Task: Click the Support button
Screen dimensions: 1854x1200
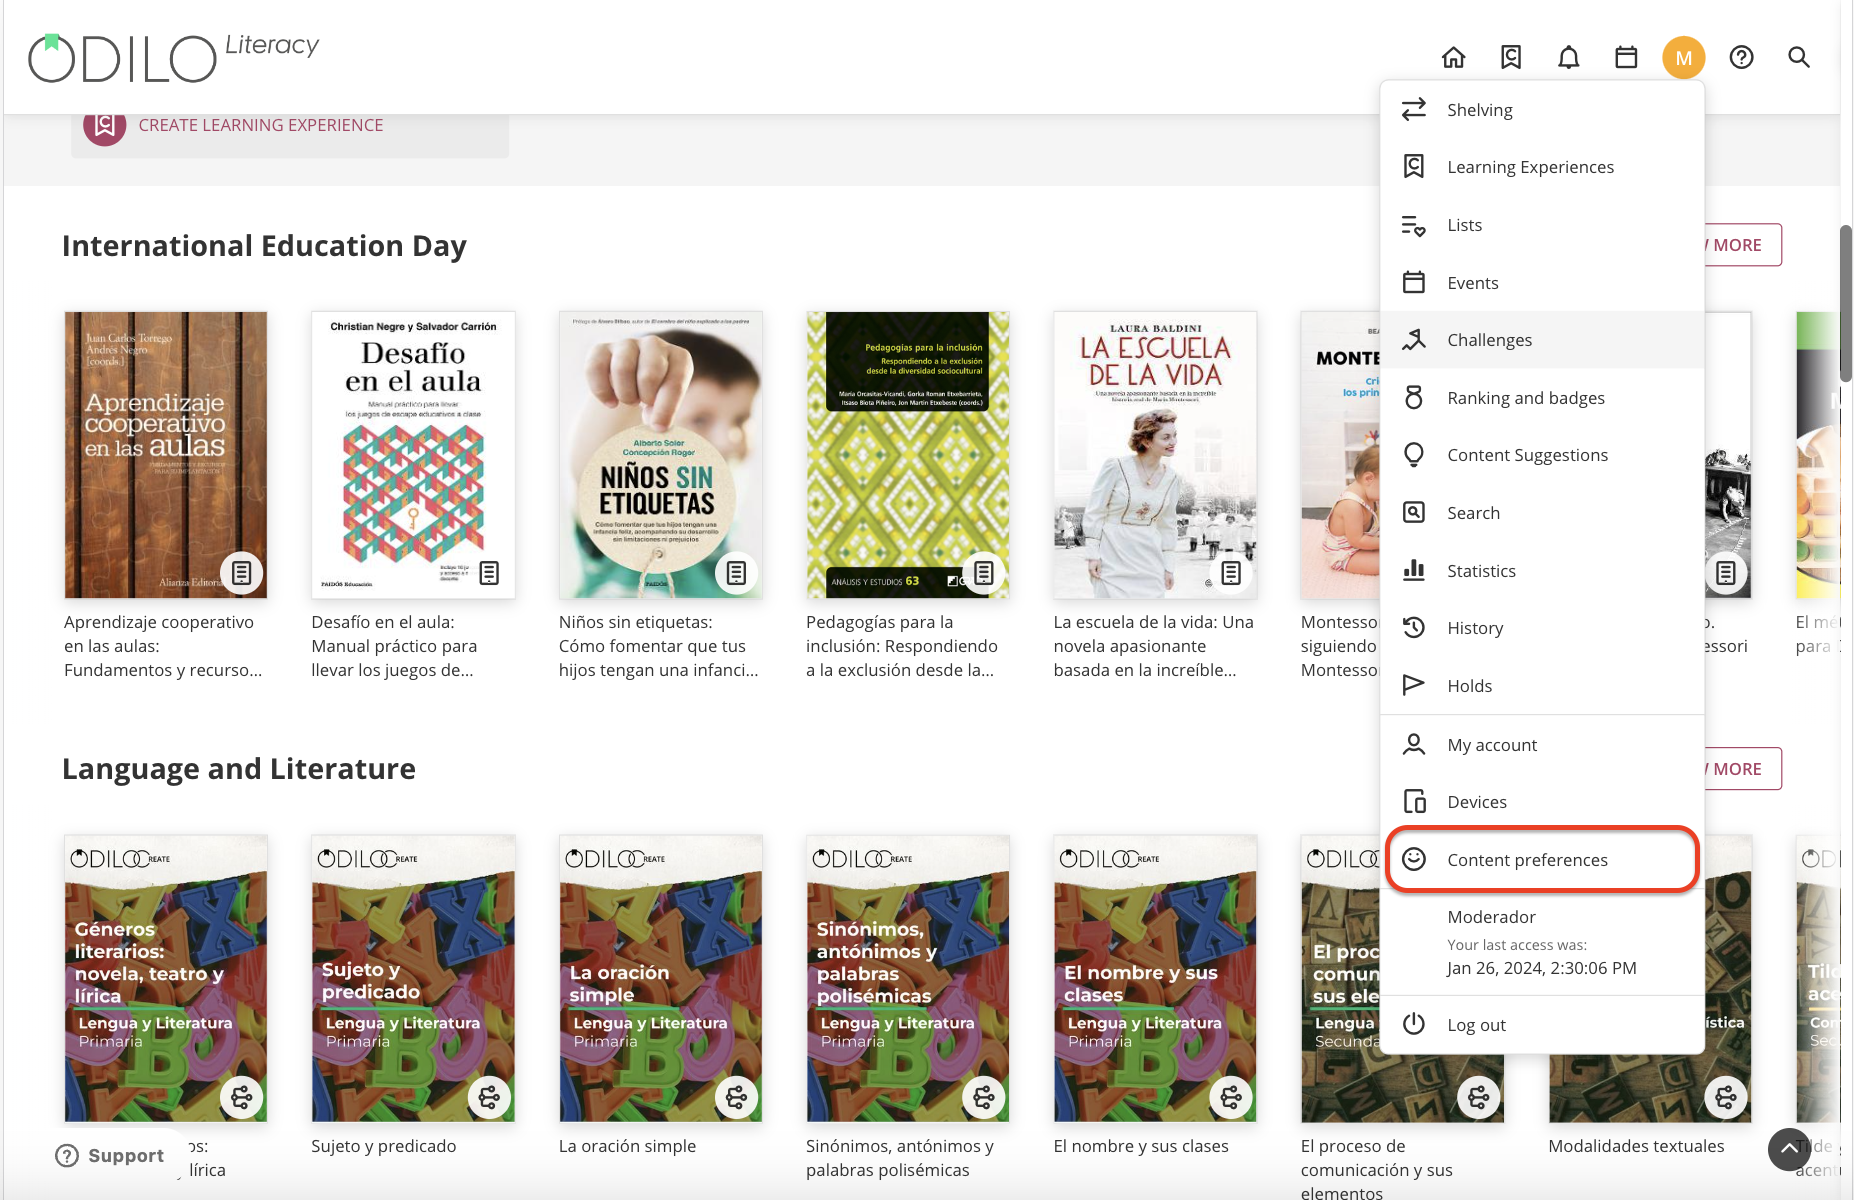Action: tap(110, 1156)
